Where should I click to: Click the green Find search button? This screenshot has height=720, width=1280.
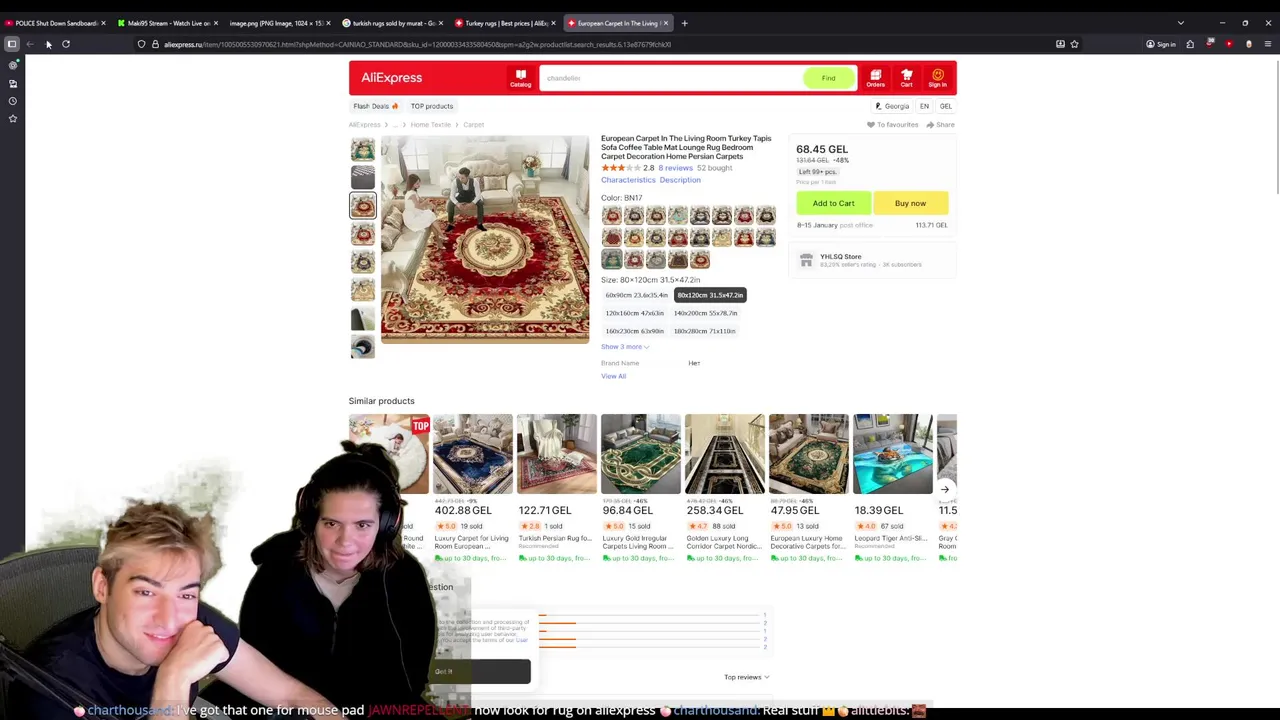[x=828, y=78]
